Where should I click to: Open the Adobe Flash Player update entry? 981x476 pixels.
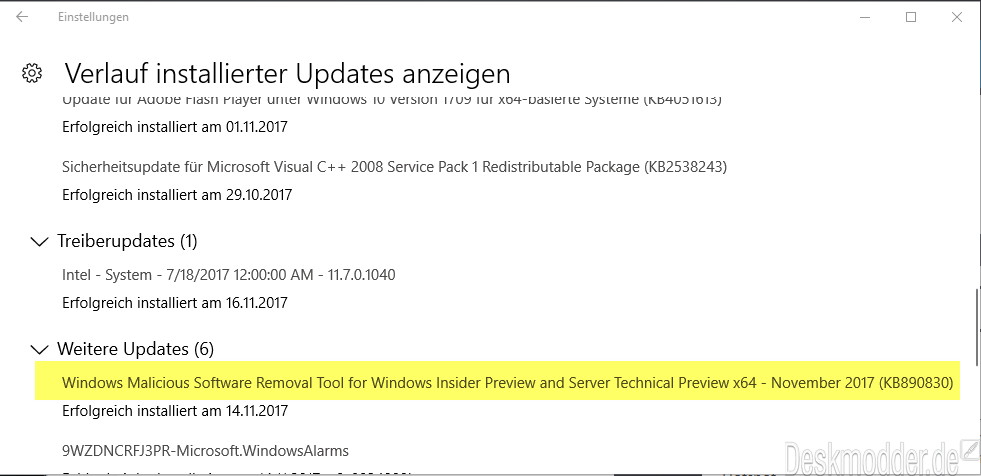point(392,99)
